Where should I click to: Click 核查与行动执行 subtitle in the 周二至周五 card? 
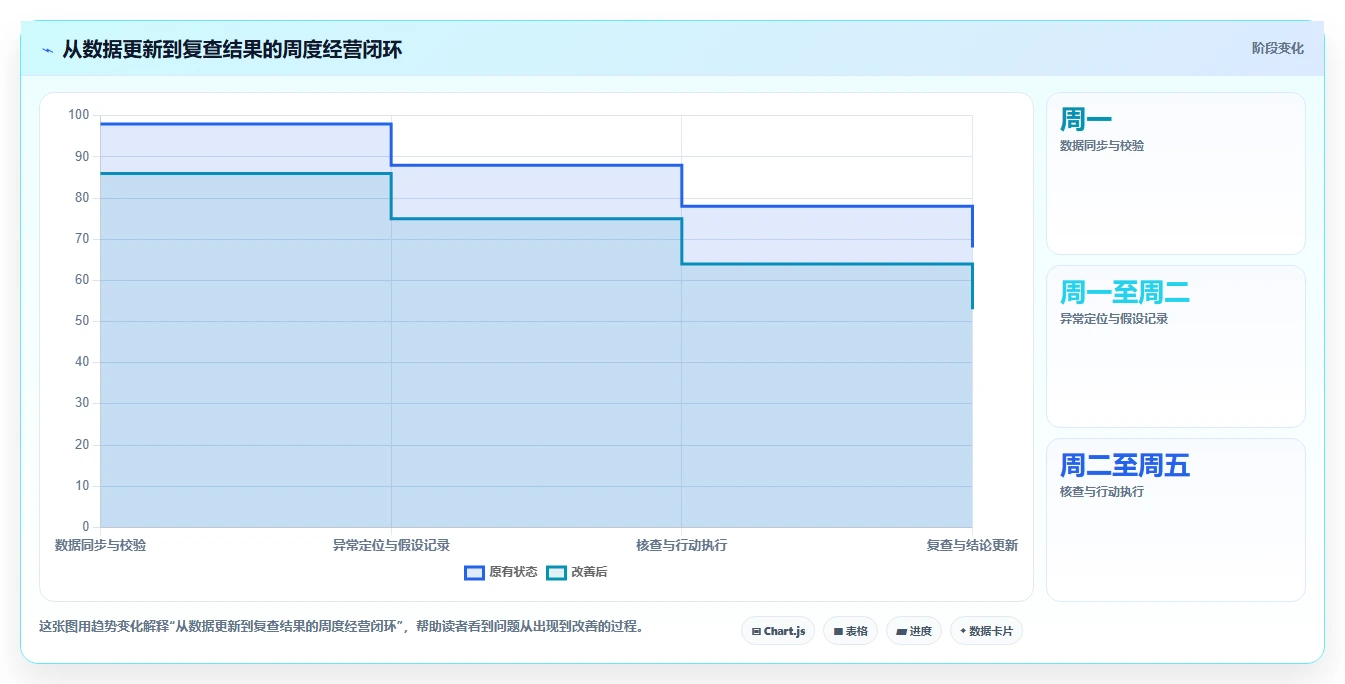pyautogui.click(x=1102, y=492)
